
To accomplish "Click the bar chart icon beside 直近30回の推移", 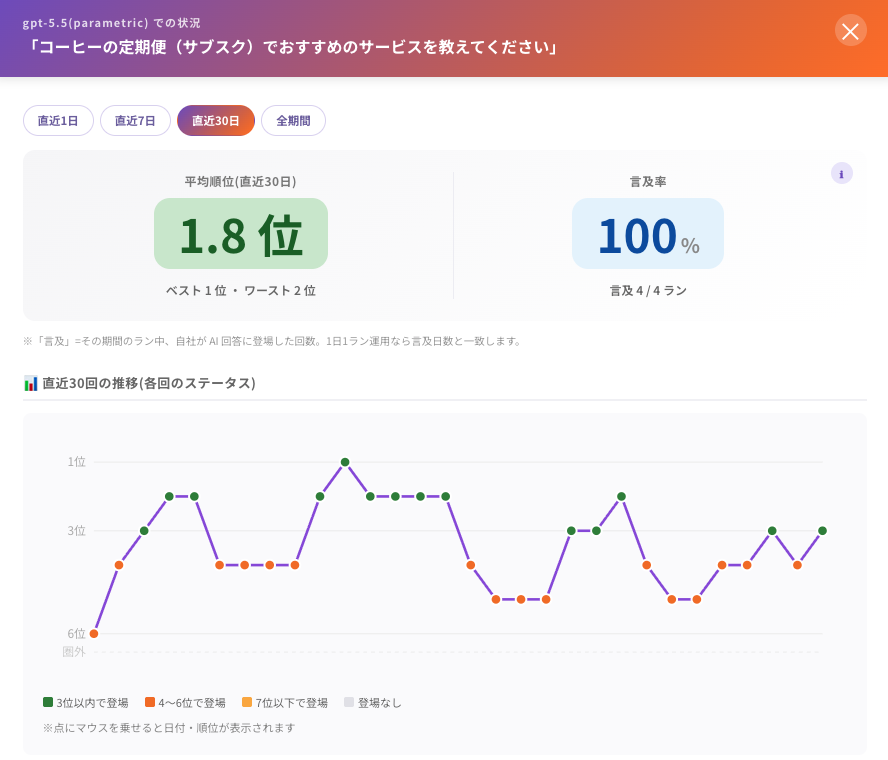I will 31,383.
